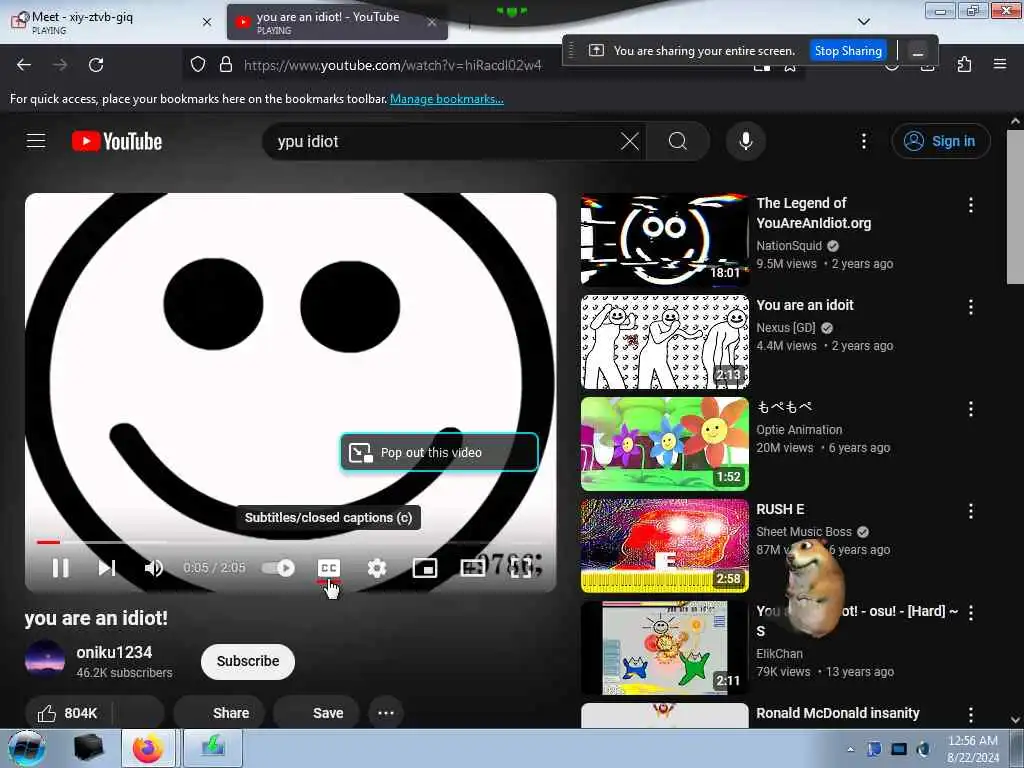Click the video progress bar

click(290, 542)
